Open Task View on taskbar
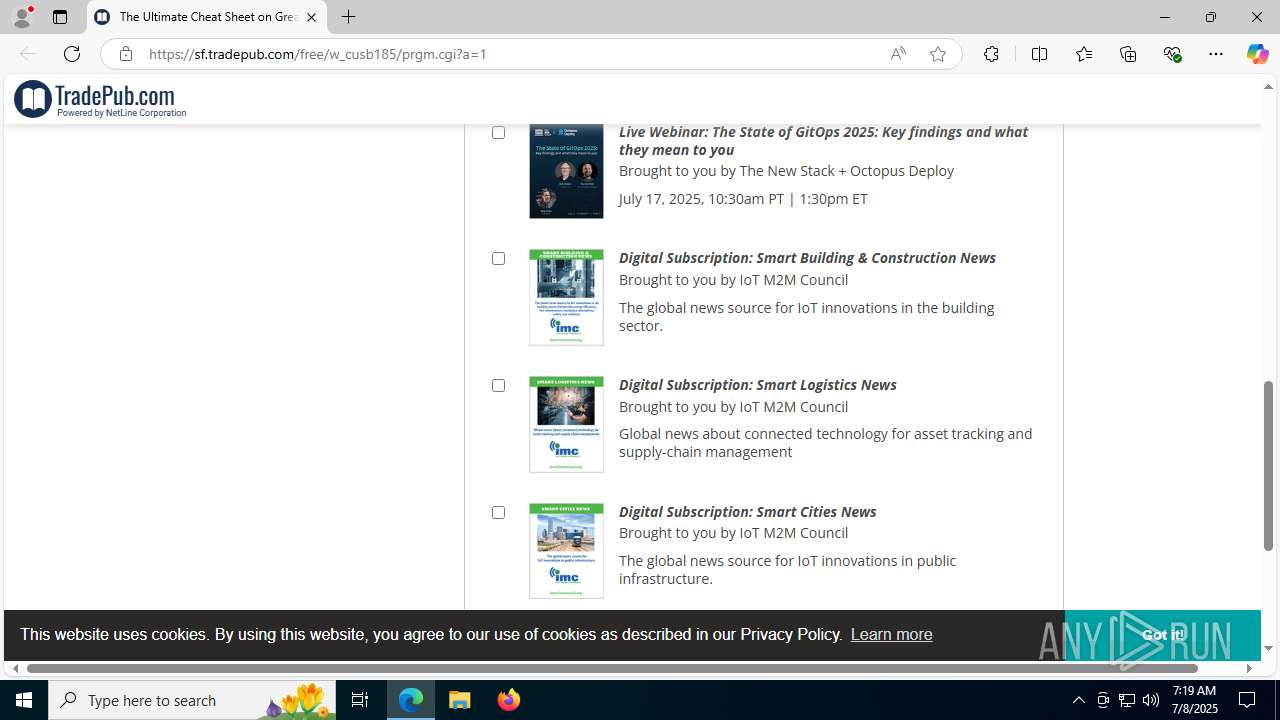Screen dimensions: 1280x720 pos(360,700)
